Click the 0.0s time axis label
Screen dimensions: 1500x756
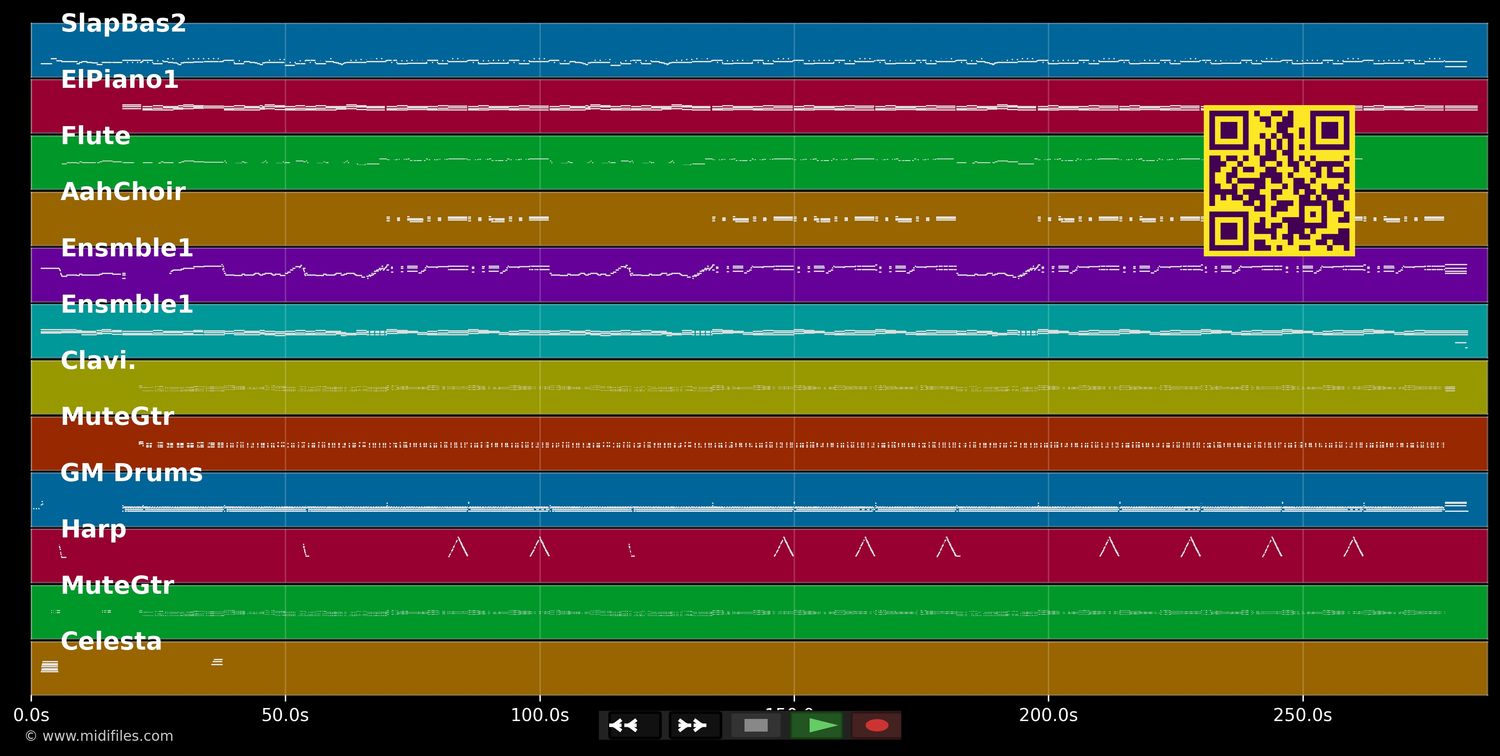[x=31, y=715]
